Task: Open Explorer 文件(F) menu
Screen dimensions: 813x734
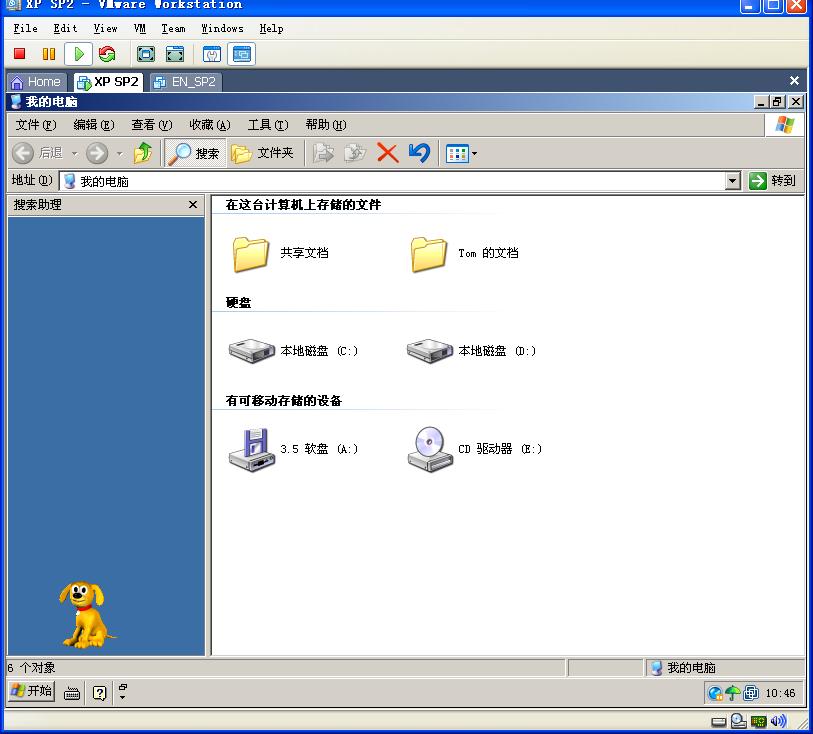Action: coord(36,125)
